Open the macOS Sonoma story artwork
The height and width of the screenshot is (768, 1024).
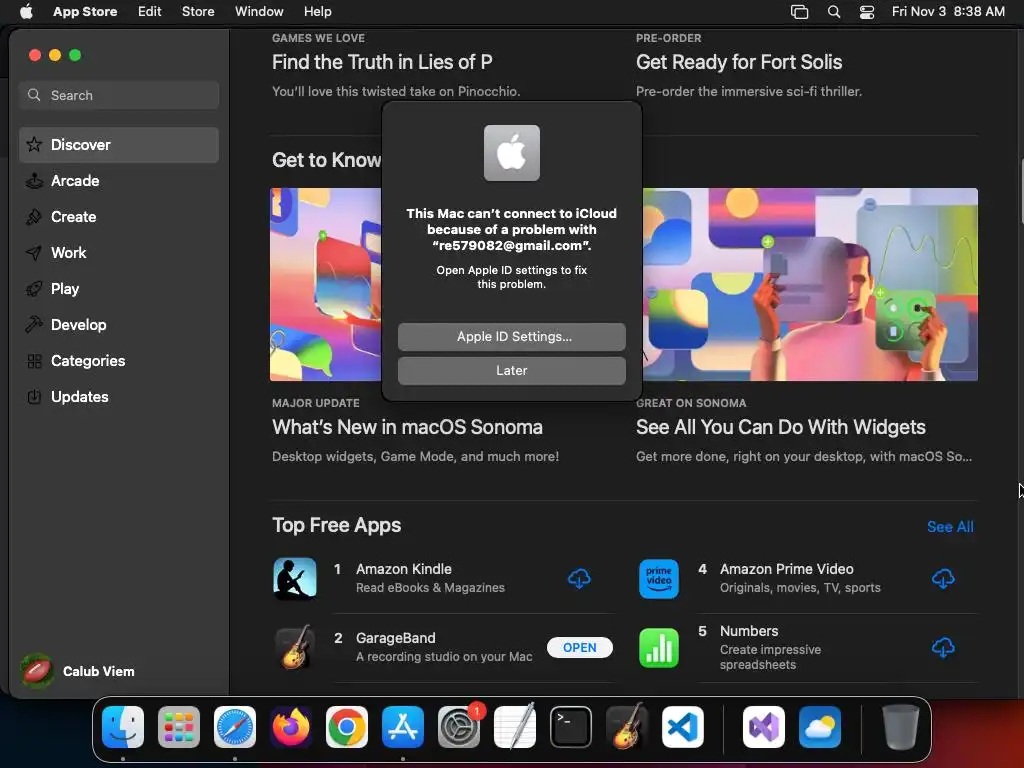tap(325, 285)
